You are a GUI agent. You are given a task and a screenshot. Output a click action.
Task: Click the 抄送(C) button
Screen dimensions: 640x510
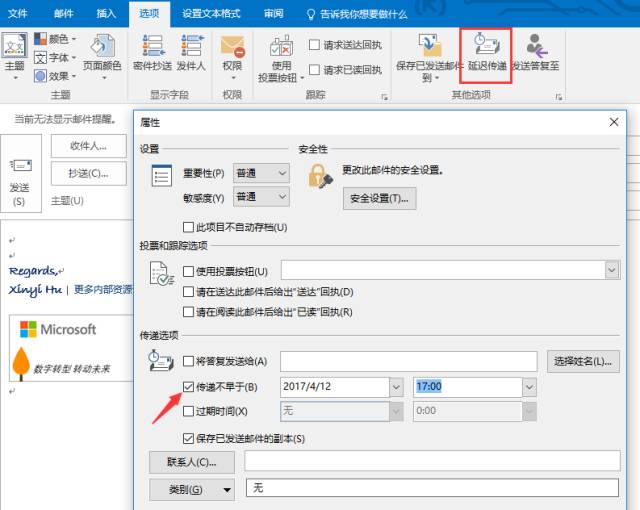point(89,173)
